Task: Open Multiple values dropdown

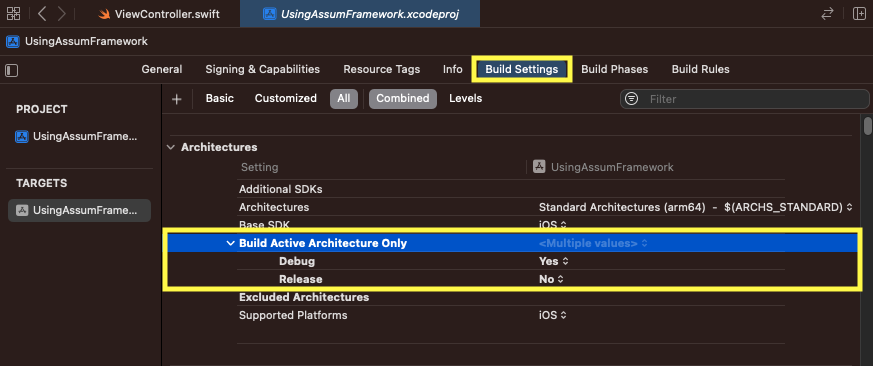Action: [x=593, y=243]
